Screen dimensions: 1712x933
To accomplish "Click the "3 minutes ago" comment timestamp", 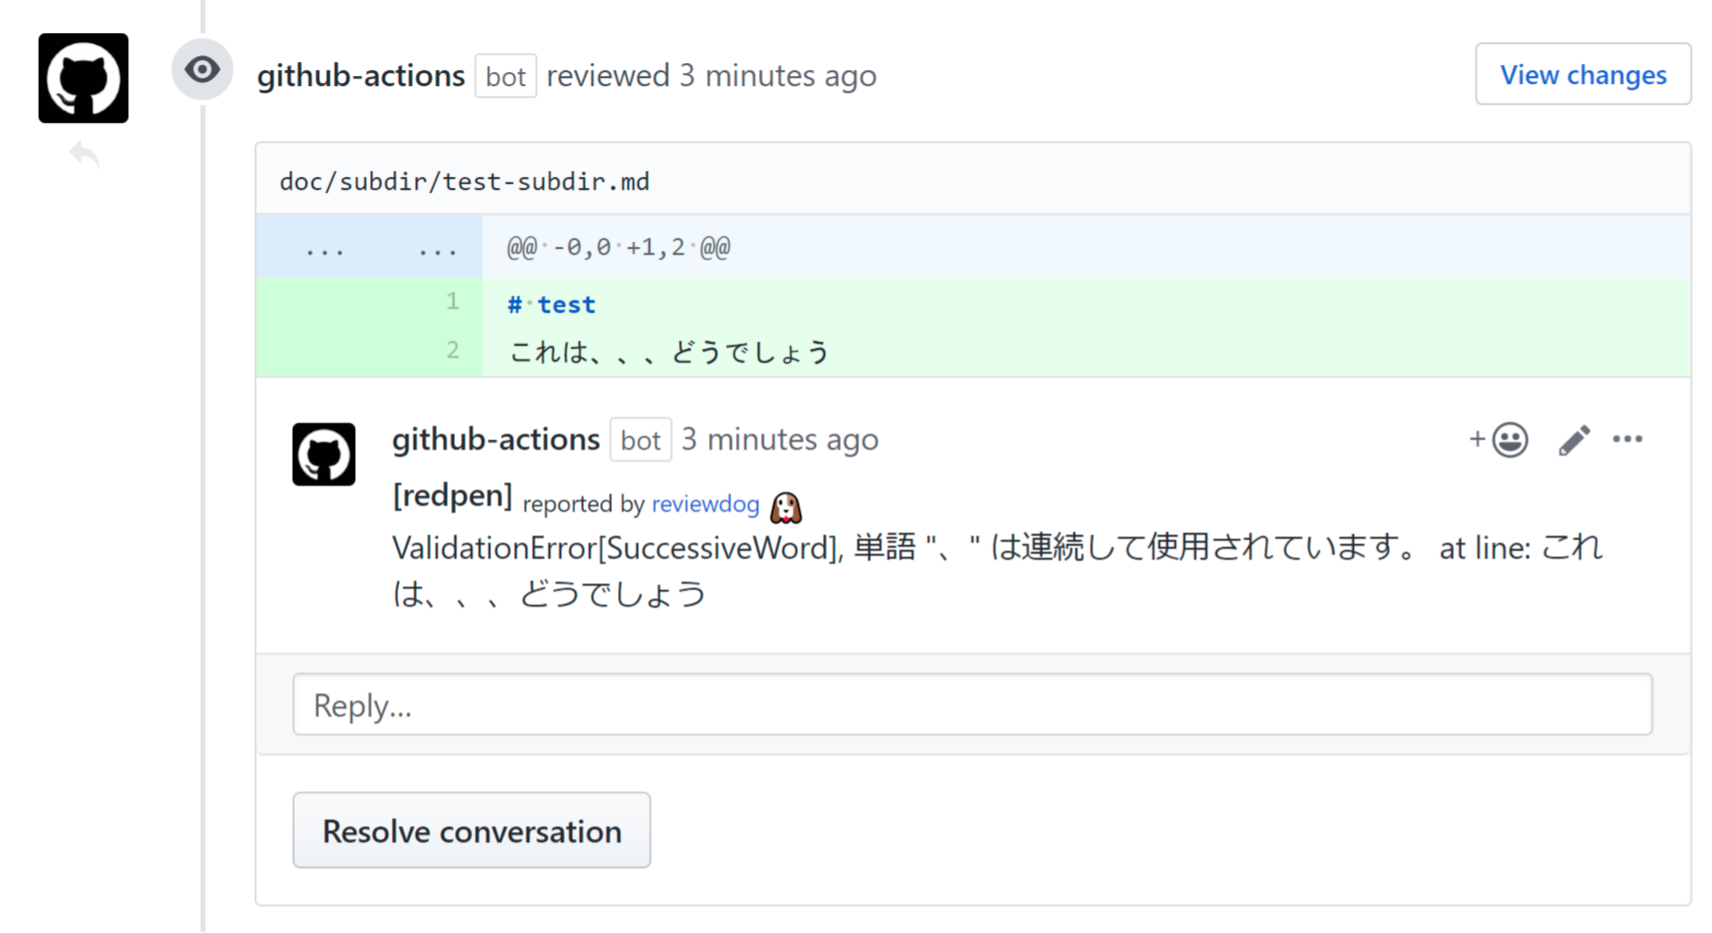I will 780,440.
